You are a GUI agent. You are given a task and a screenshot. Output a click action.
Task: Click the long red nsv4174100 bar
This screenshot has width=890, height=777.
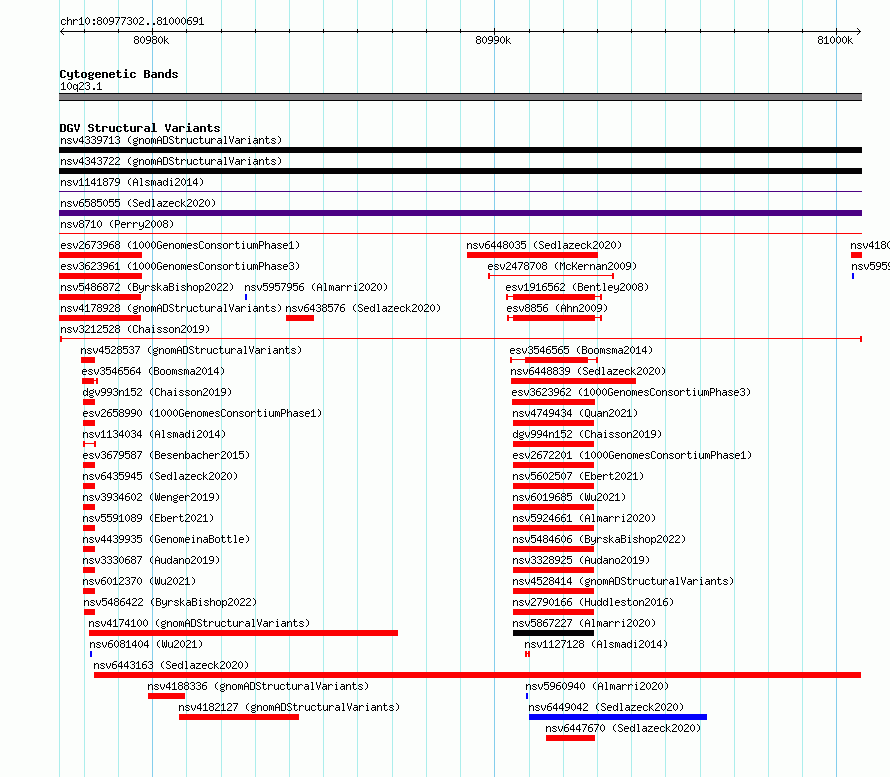coord(244,633)
